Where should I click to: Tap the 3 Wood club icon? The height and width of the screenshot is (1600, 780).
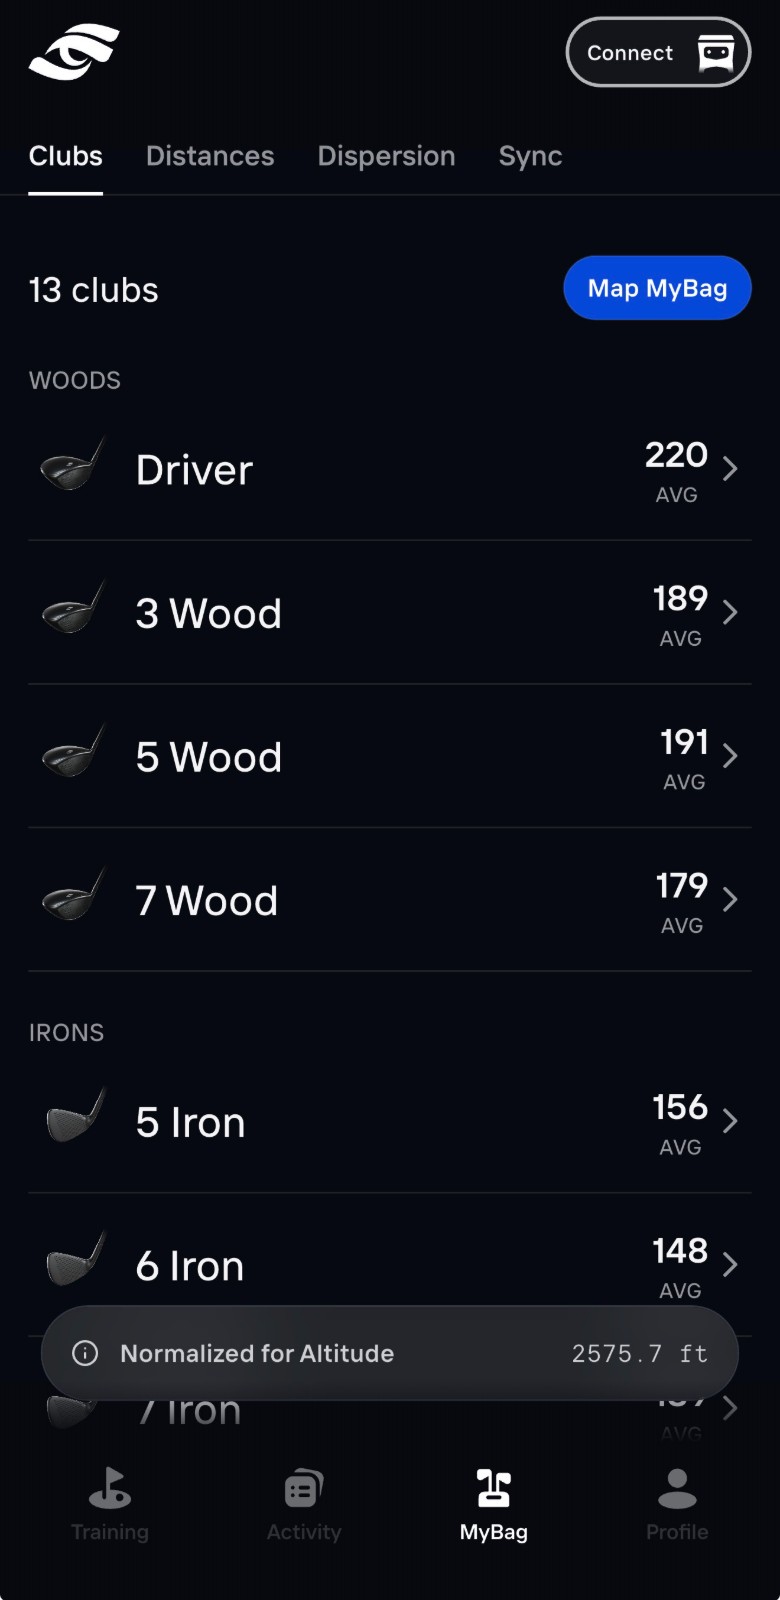(x=72, y=608)
